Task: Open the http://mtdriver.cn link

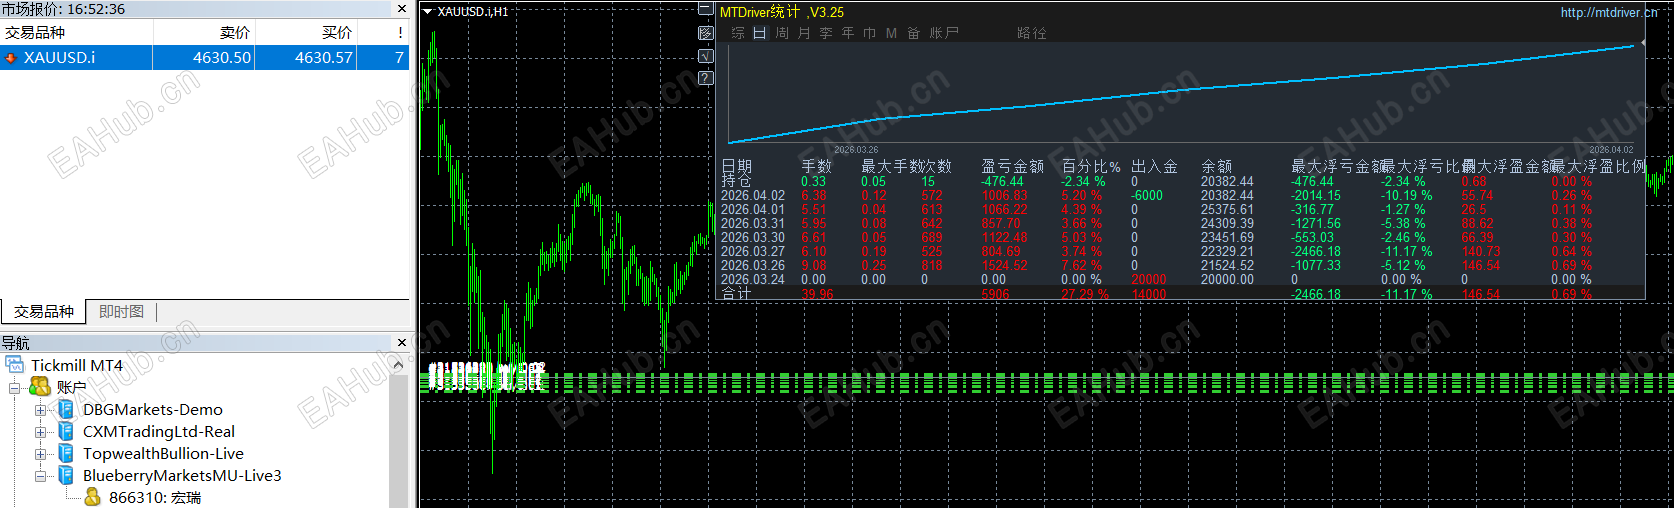Action: pos(1609,12)
